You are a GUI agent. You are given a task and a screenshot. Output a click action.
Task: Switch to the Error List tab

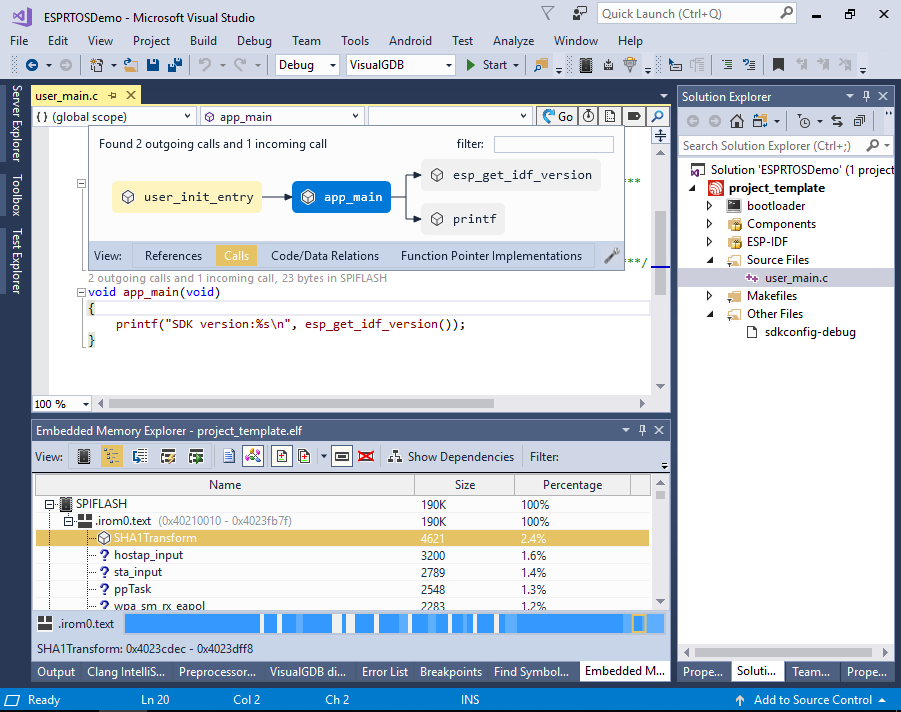pyautogui.click(x=384, y=672)
